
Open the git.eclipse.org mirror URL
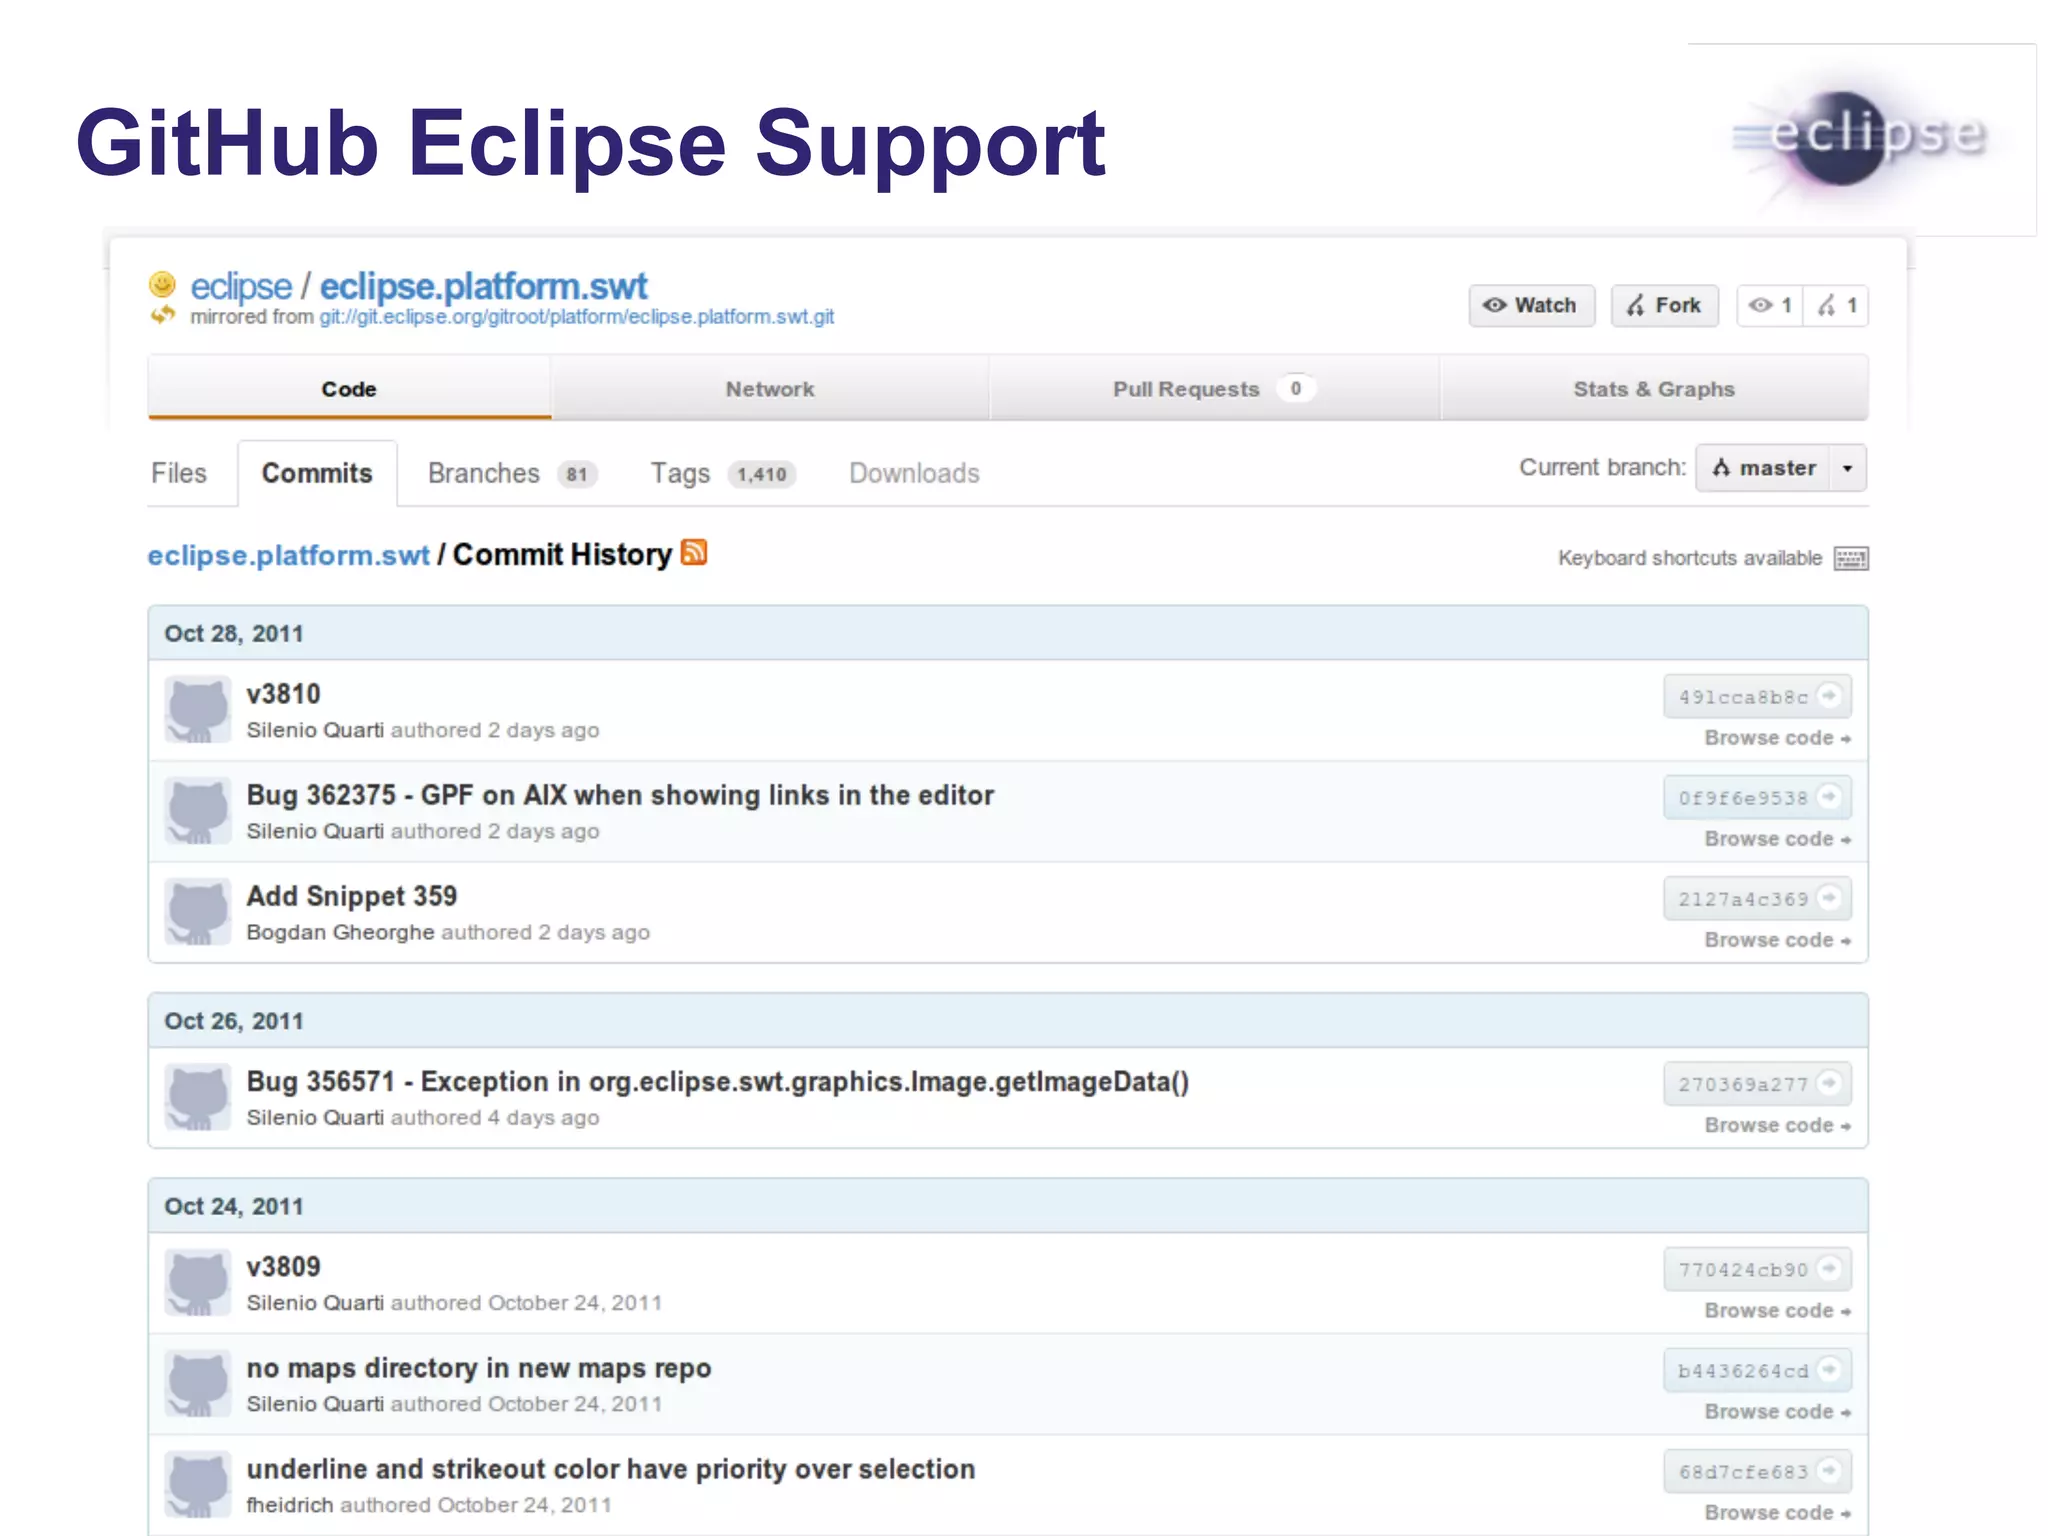click(576, 317)
